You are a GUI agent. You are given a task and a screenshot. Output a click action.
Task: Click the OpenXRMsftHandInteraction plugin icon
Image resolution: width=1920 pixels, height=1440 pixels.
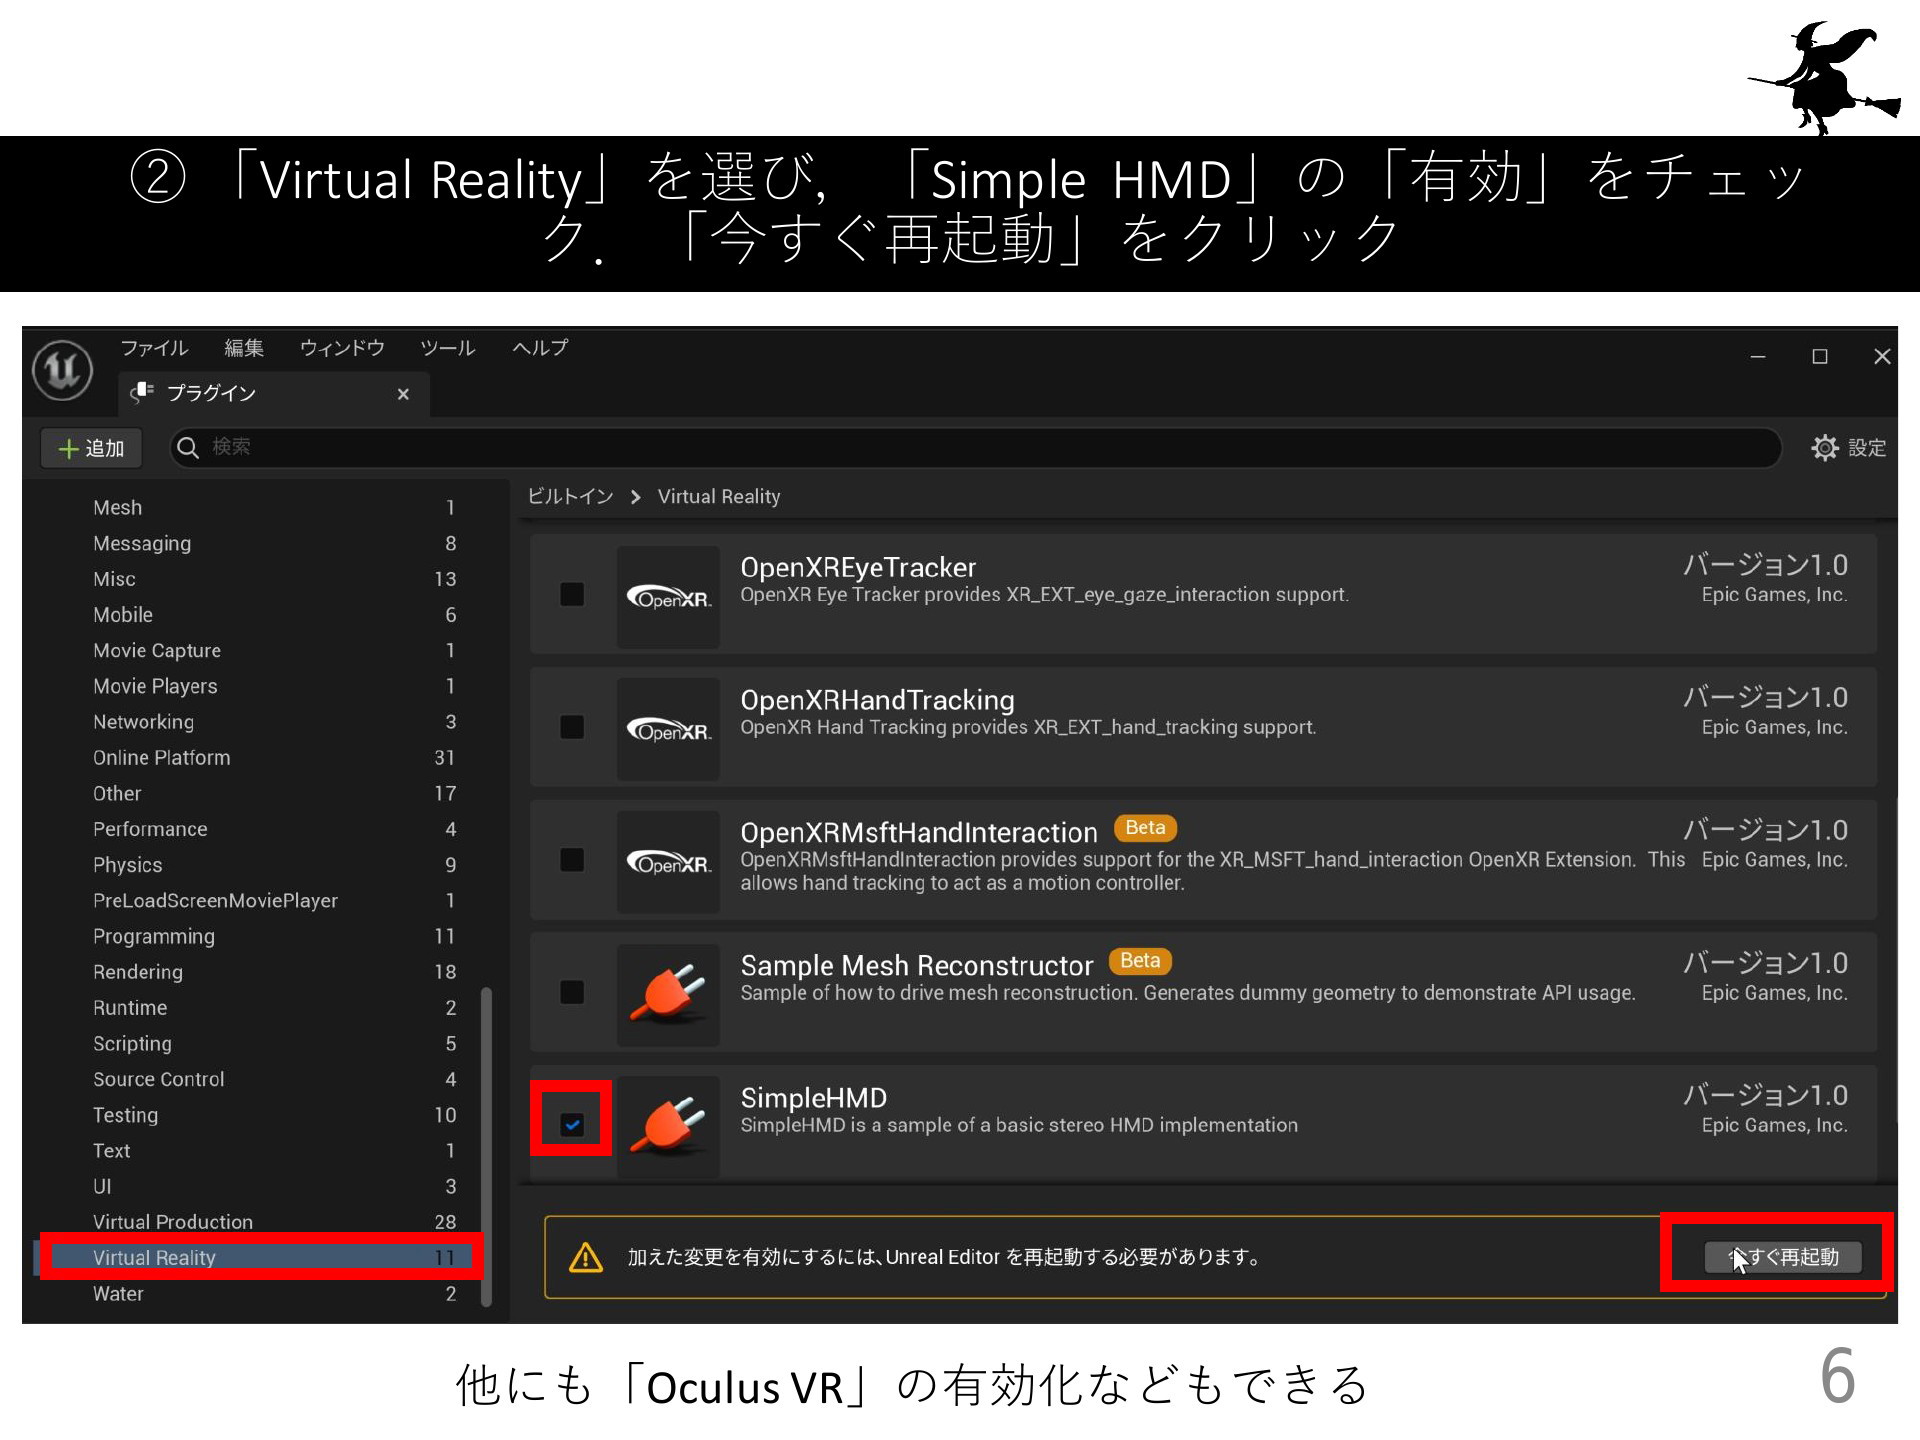coord(668,862)
